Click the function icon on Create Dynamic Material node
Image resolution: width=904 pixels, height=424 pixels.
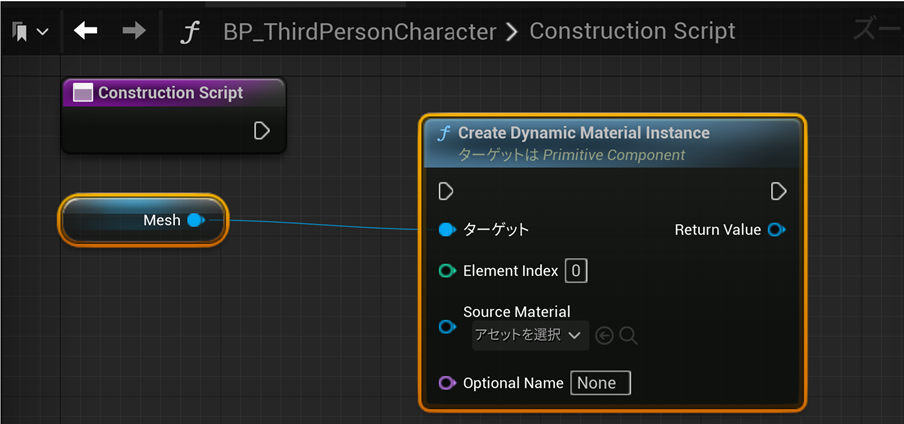pyautogui.click(x=443, y=134)
